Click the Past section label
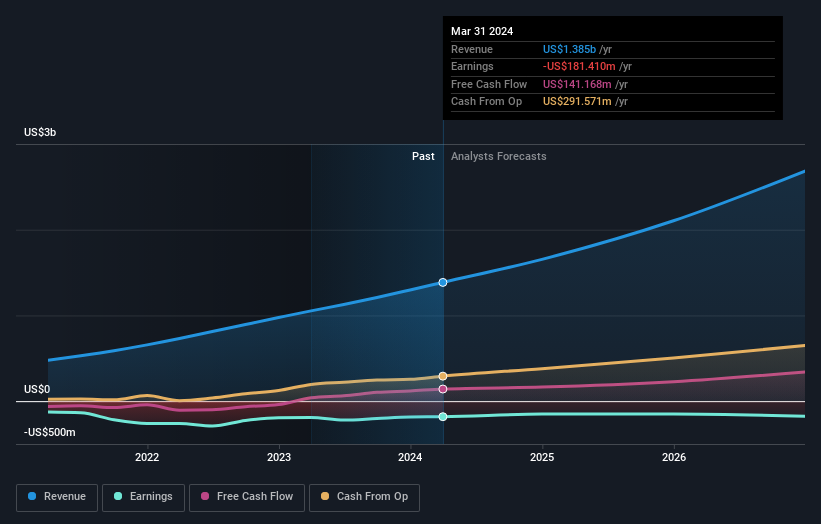Viewport: 821px width, 524px height. coord(423,156)
